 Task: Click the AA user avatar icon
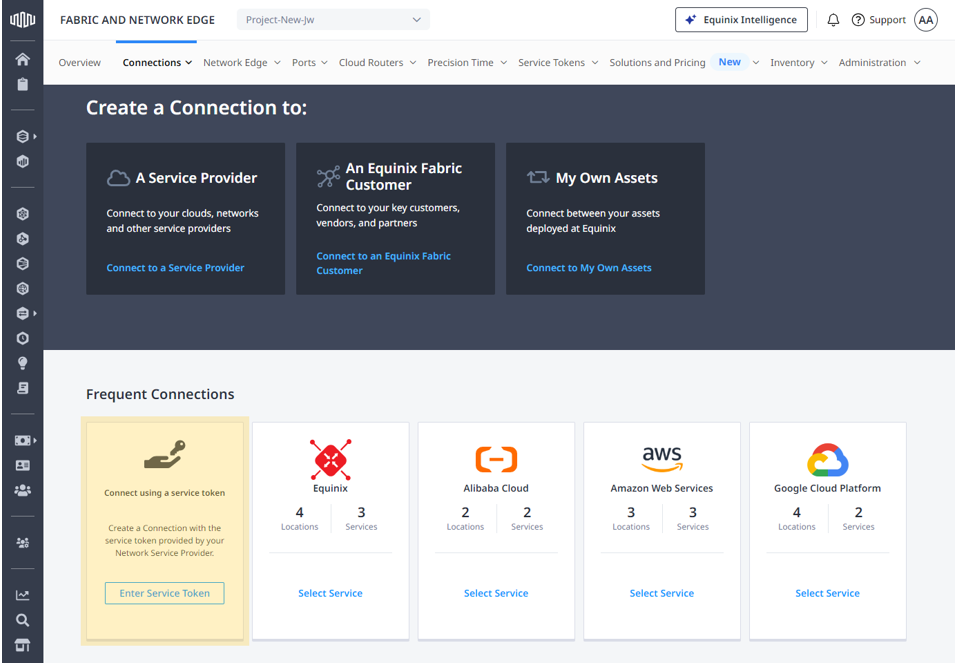click(x=926, y=20)
